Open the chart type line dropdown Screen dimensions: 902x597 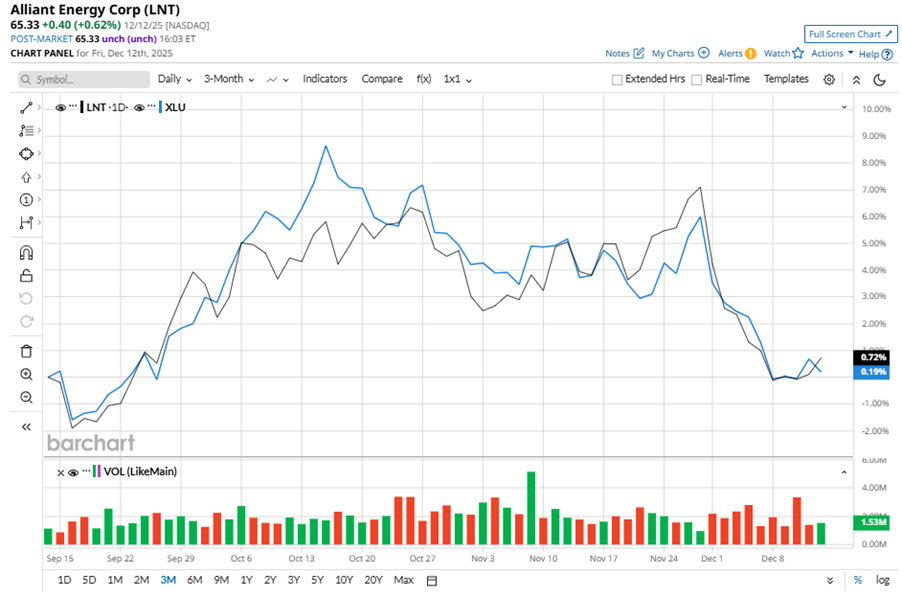click(277, 80)
